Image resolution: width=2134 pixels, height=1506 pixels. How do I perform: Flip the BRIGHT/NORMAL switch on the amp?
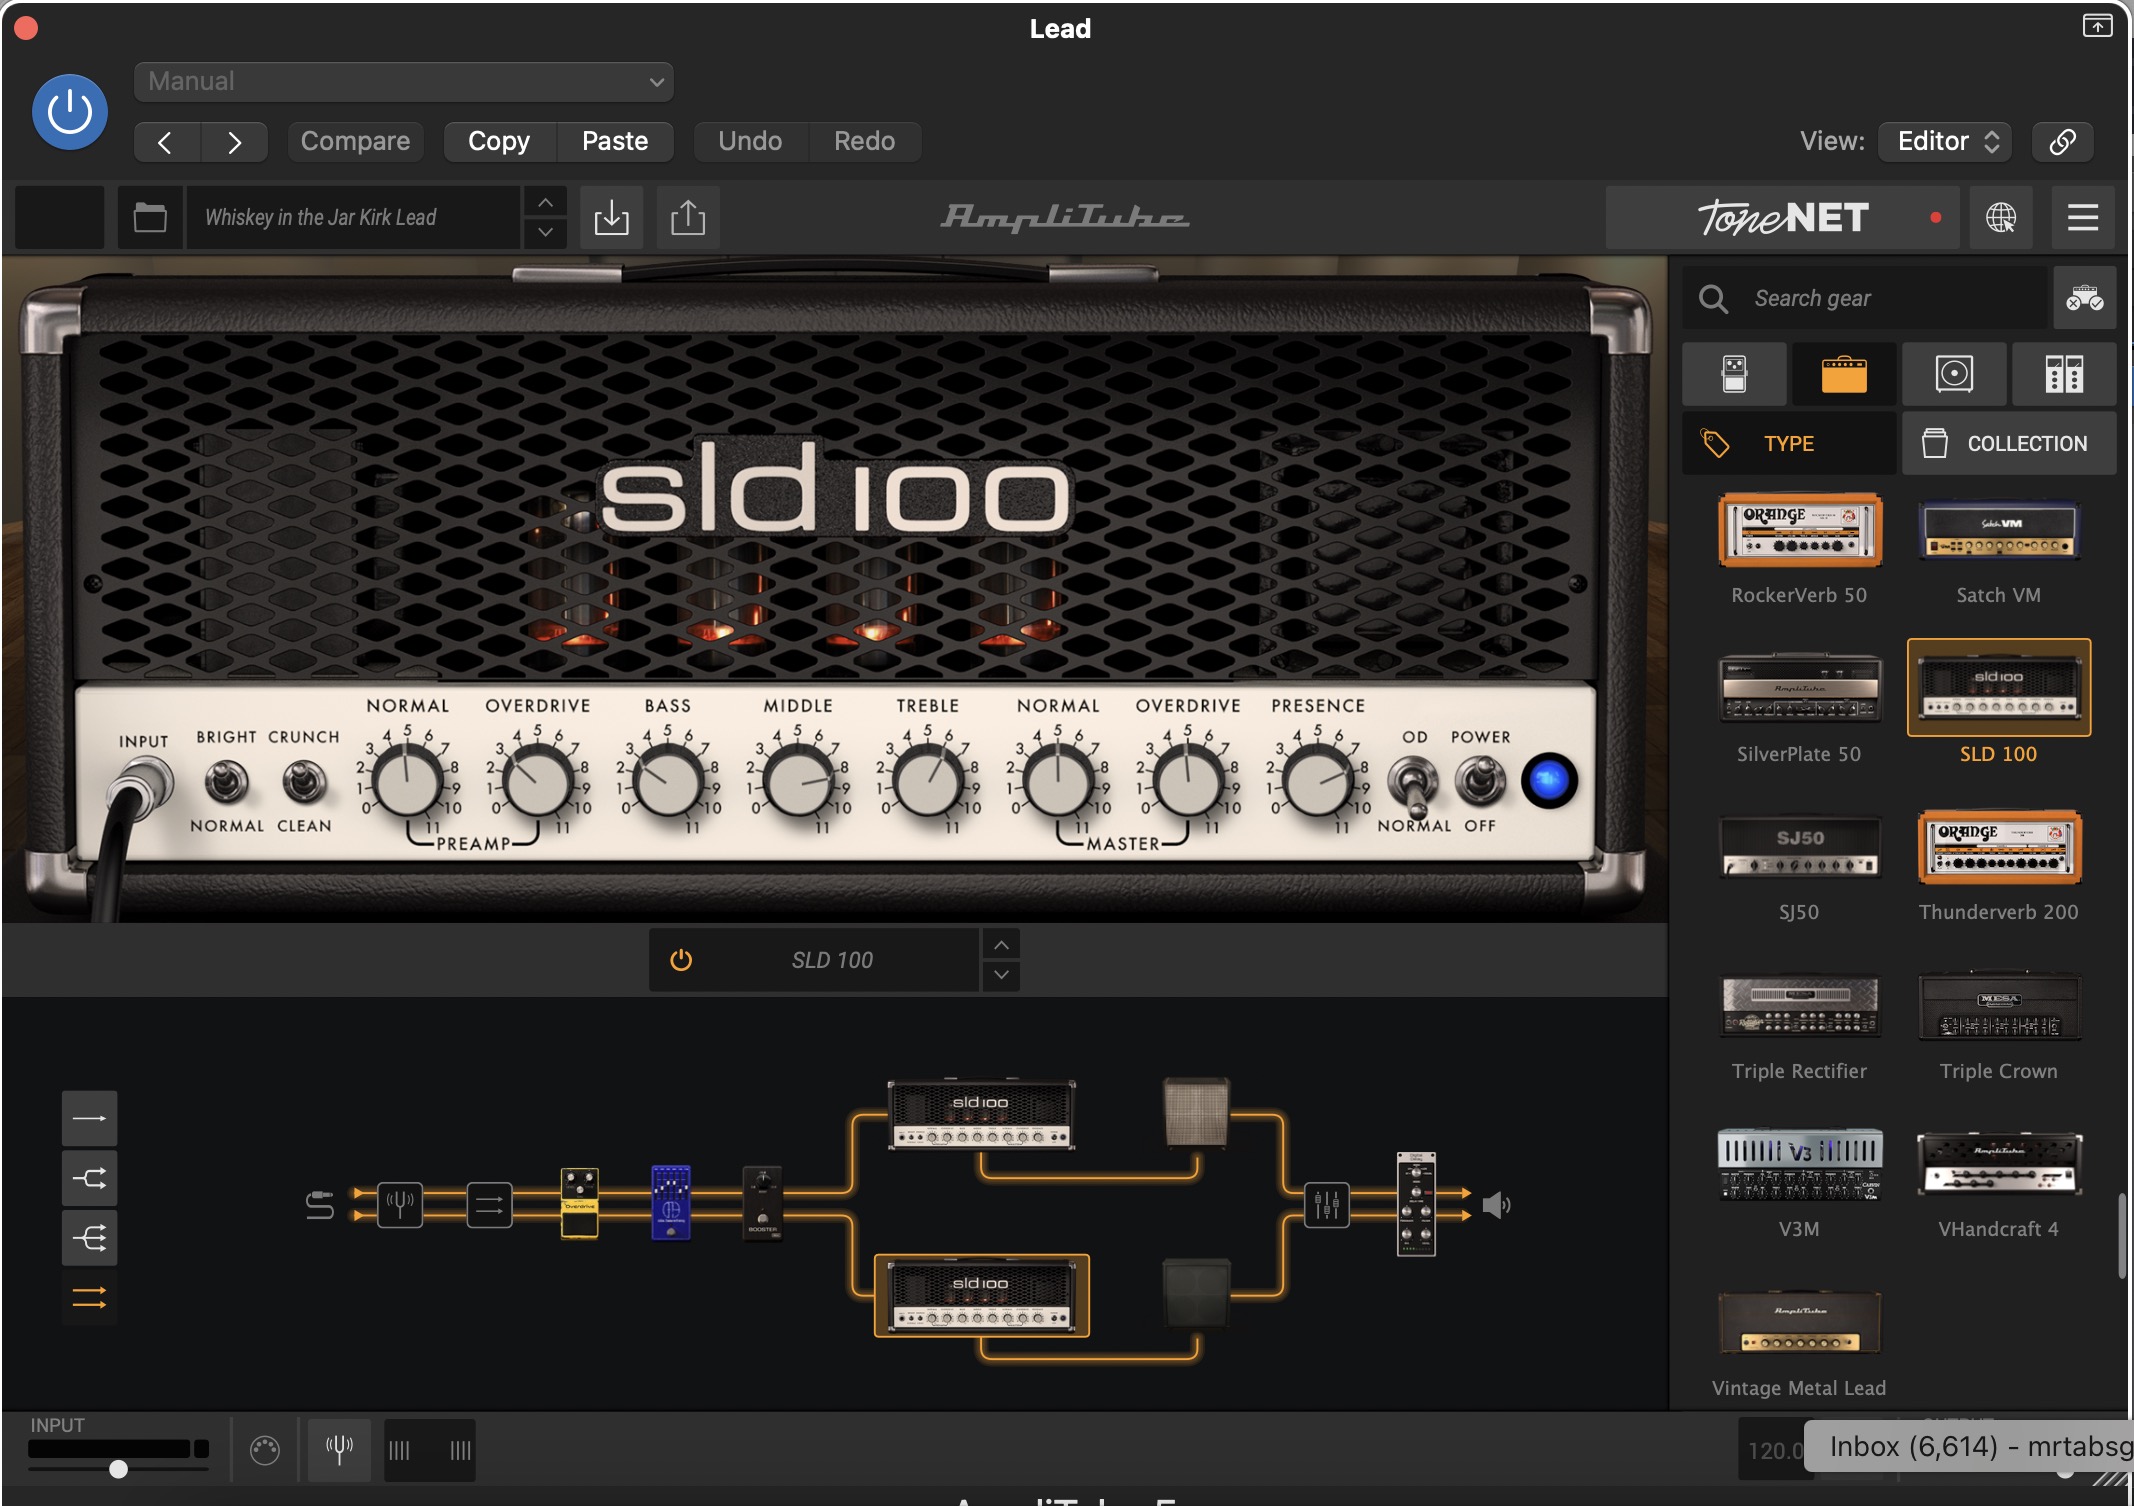point(227,781)
